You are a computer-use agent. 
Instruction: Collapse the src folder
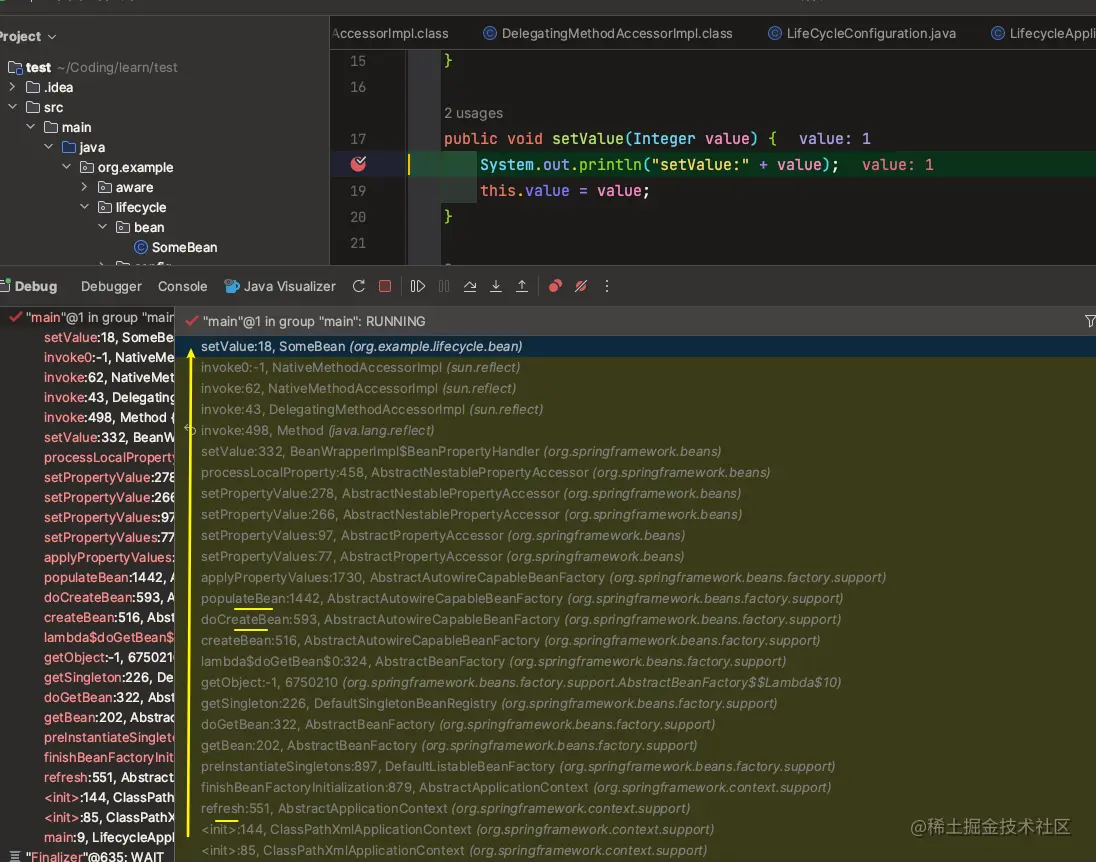point(12,107)
